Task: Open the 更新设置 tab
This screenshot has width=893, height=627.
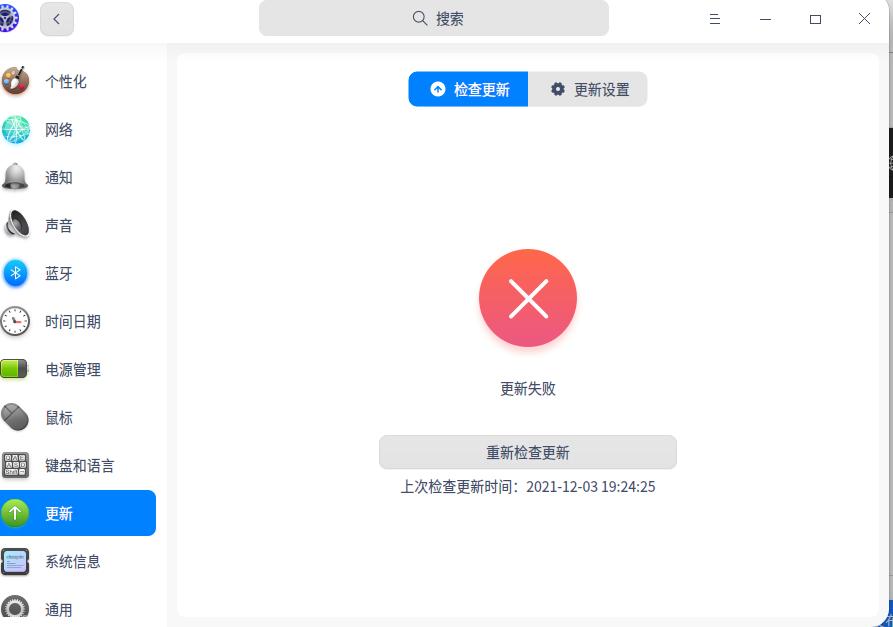Action: (x=588, y=89)
